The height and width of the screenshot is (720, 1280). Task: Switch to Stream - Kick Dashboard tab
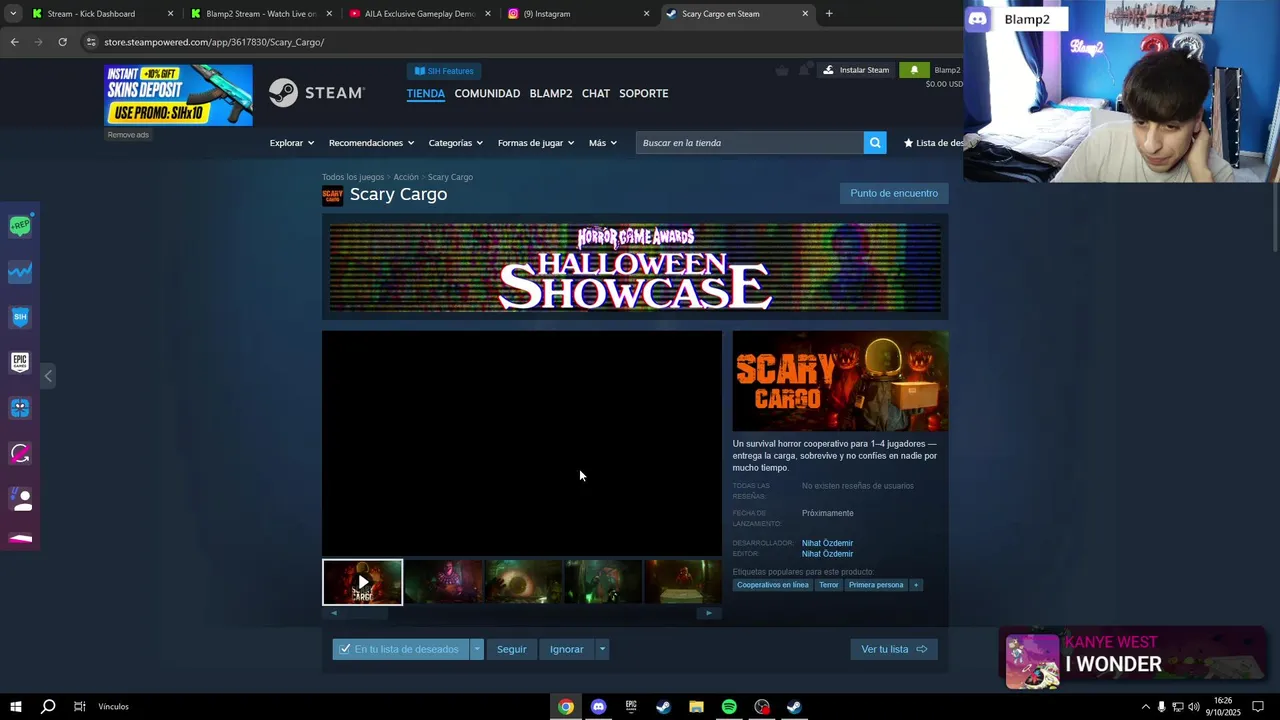(100, 14)
